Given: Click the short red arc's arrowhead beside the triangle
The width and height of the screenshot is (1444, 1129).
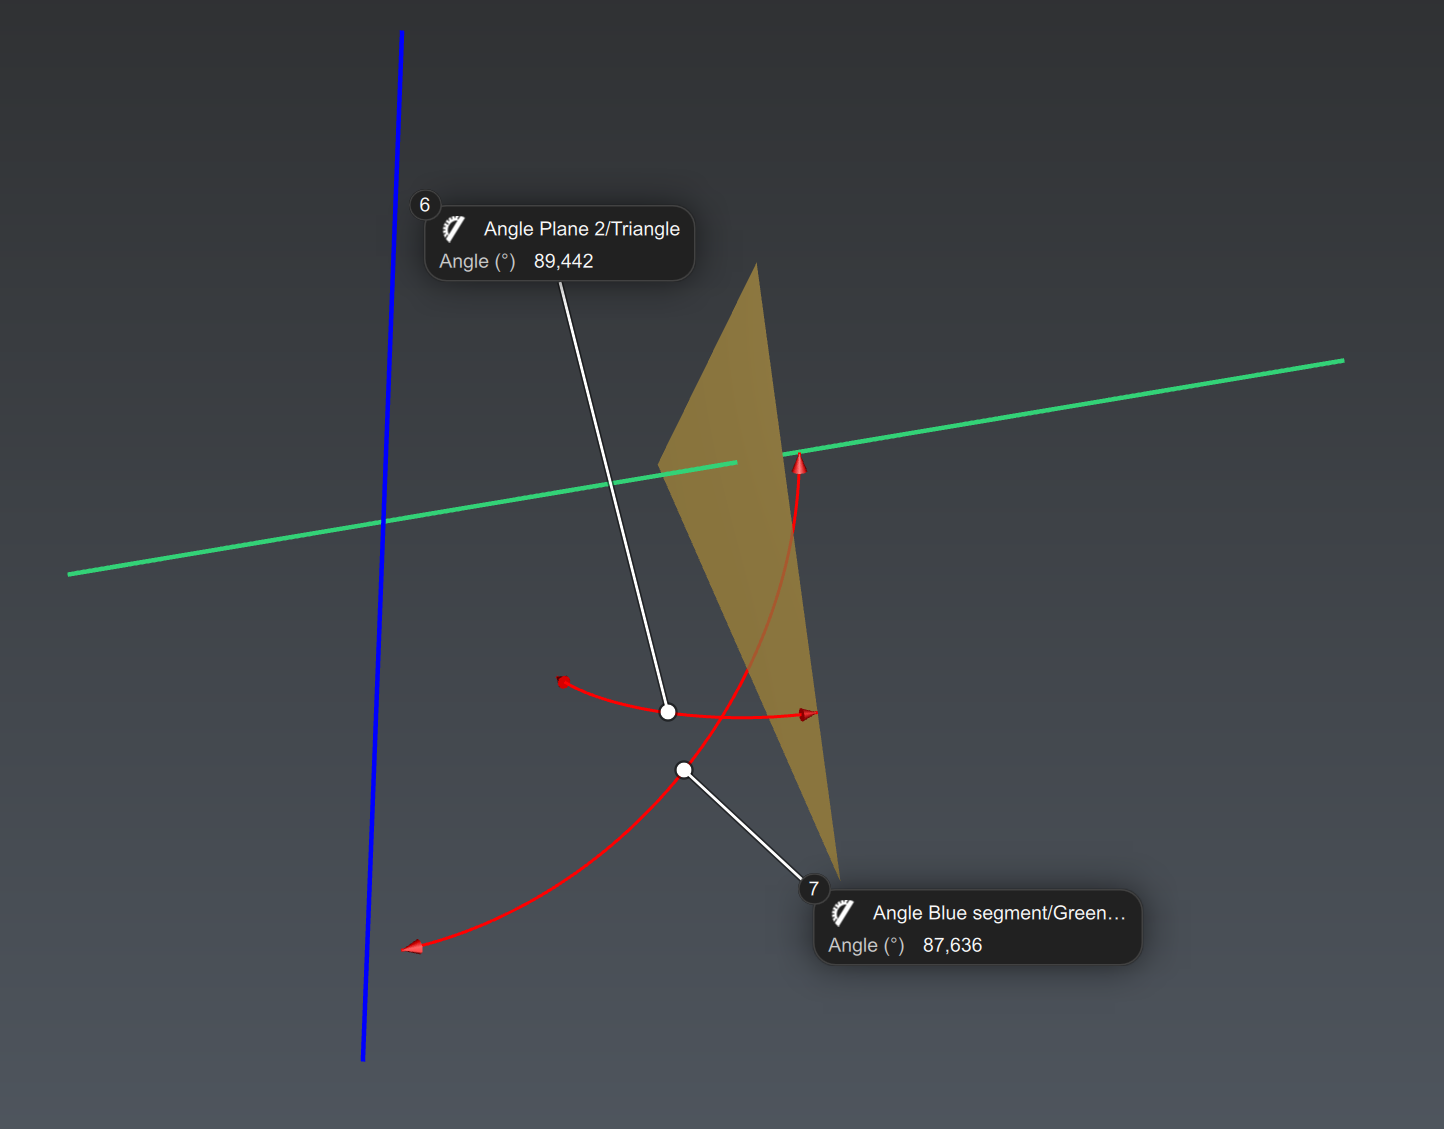Looking at the screenshot, I should click(x=807, y=714).
